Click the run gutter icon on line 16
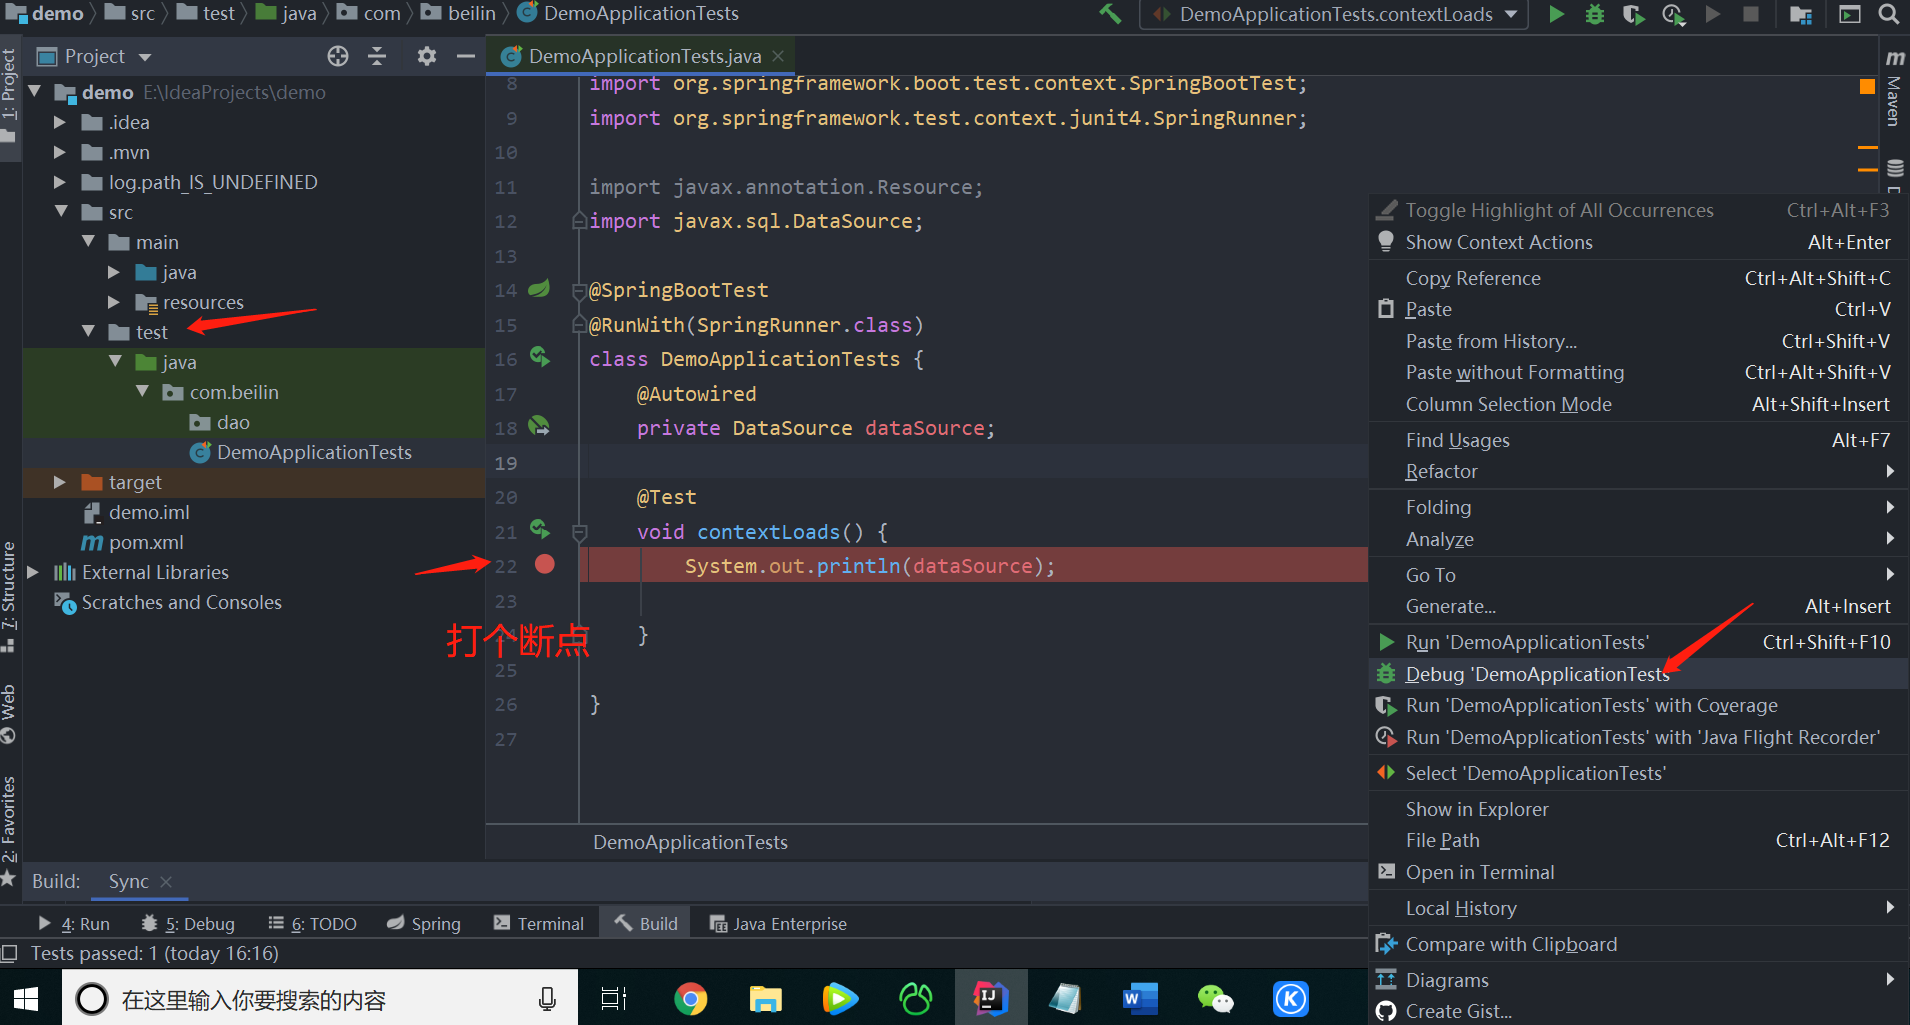Screen dimensions: 1910x1025 (540, 356)
